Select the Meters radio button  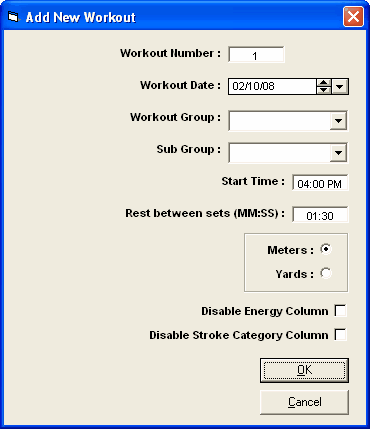[x=326, y=249]
